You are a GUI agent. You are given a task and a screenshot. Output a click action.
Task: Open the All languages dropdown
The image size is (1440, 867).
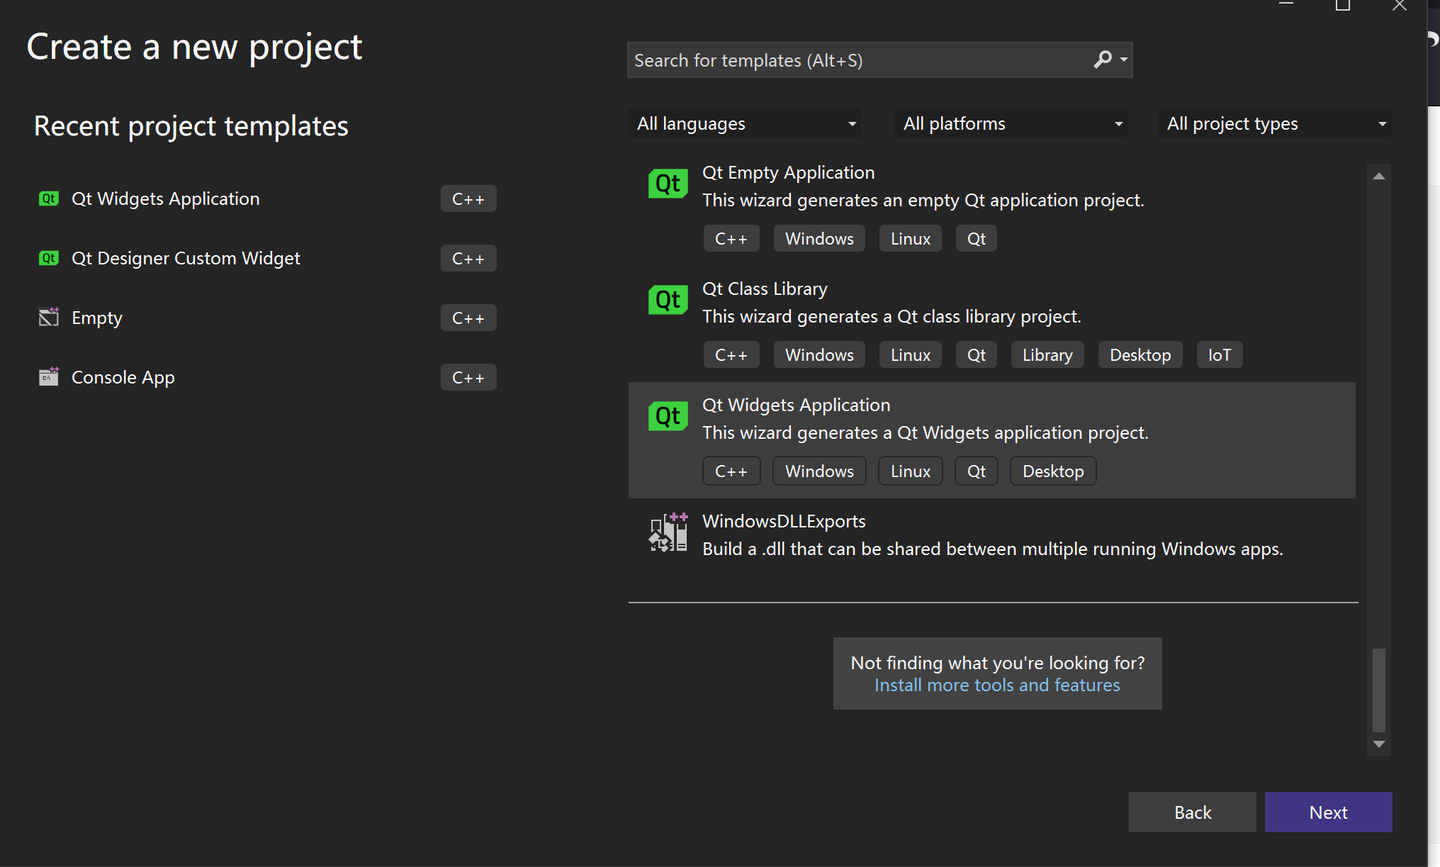pos(746,124)
